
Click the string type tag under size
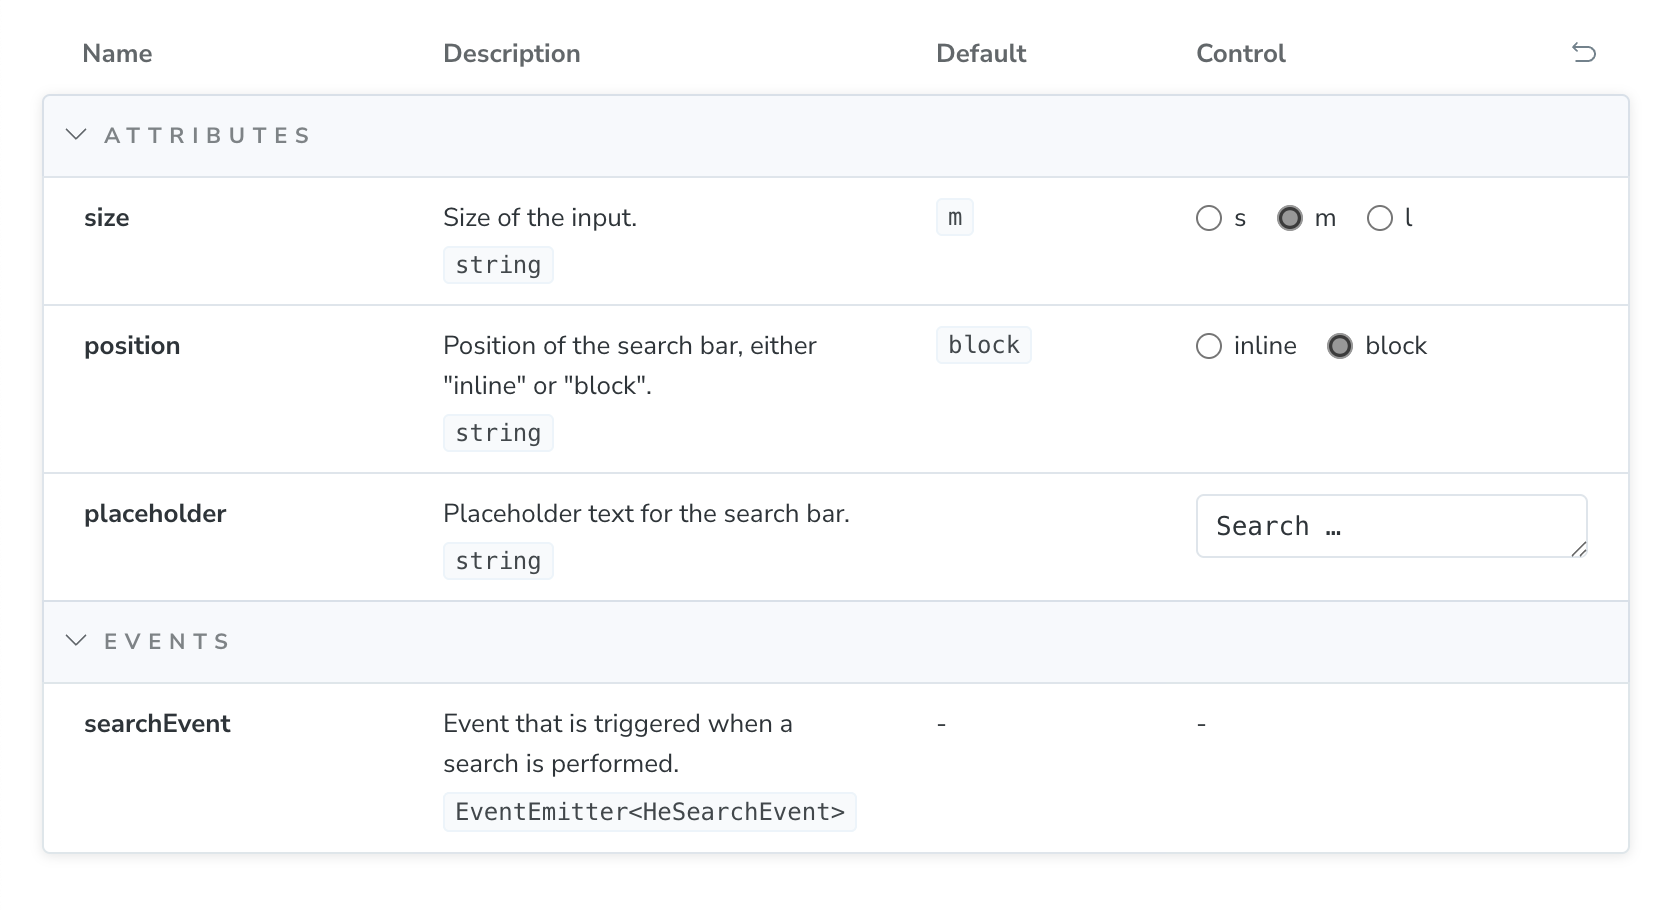point(498,265)
